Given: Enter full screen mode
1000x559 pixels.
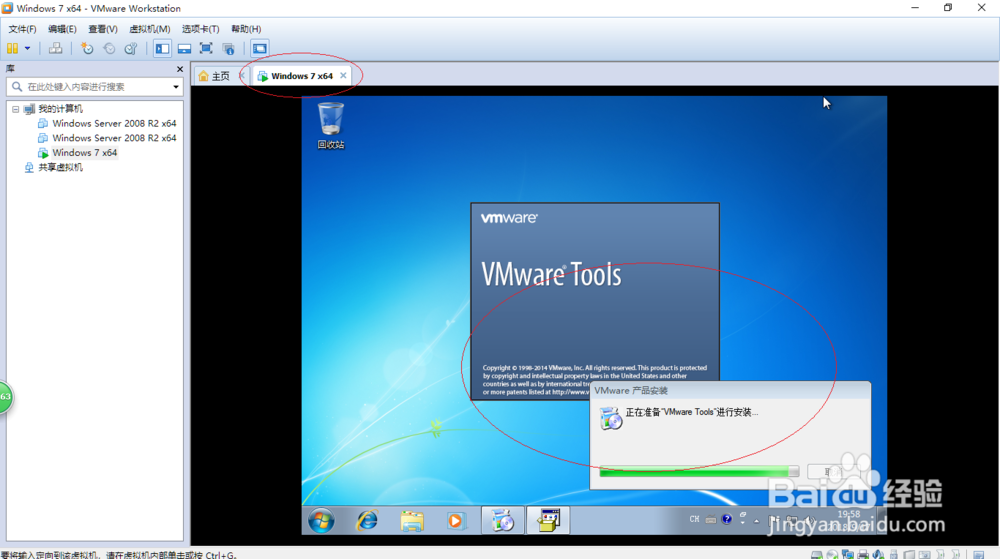Looking at the screenshot, I should pos(206,48).
